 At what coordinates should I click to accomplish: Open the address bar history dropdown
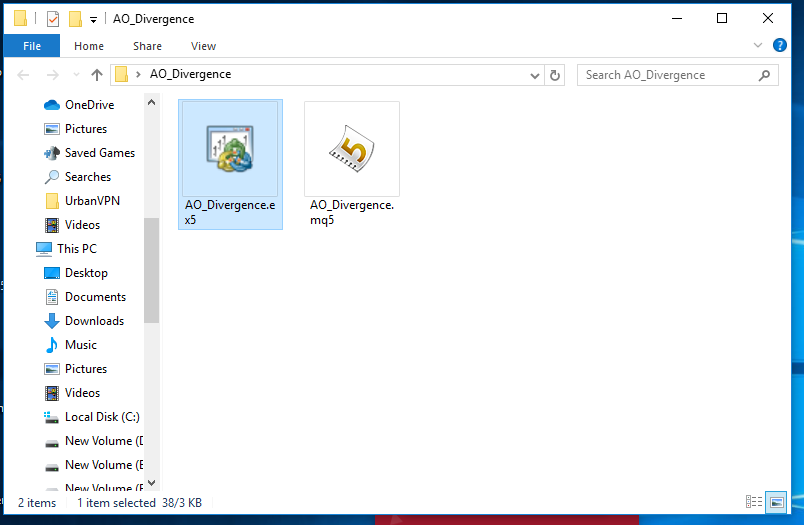(x=535, y=75)
